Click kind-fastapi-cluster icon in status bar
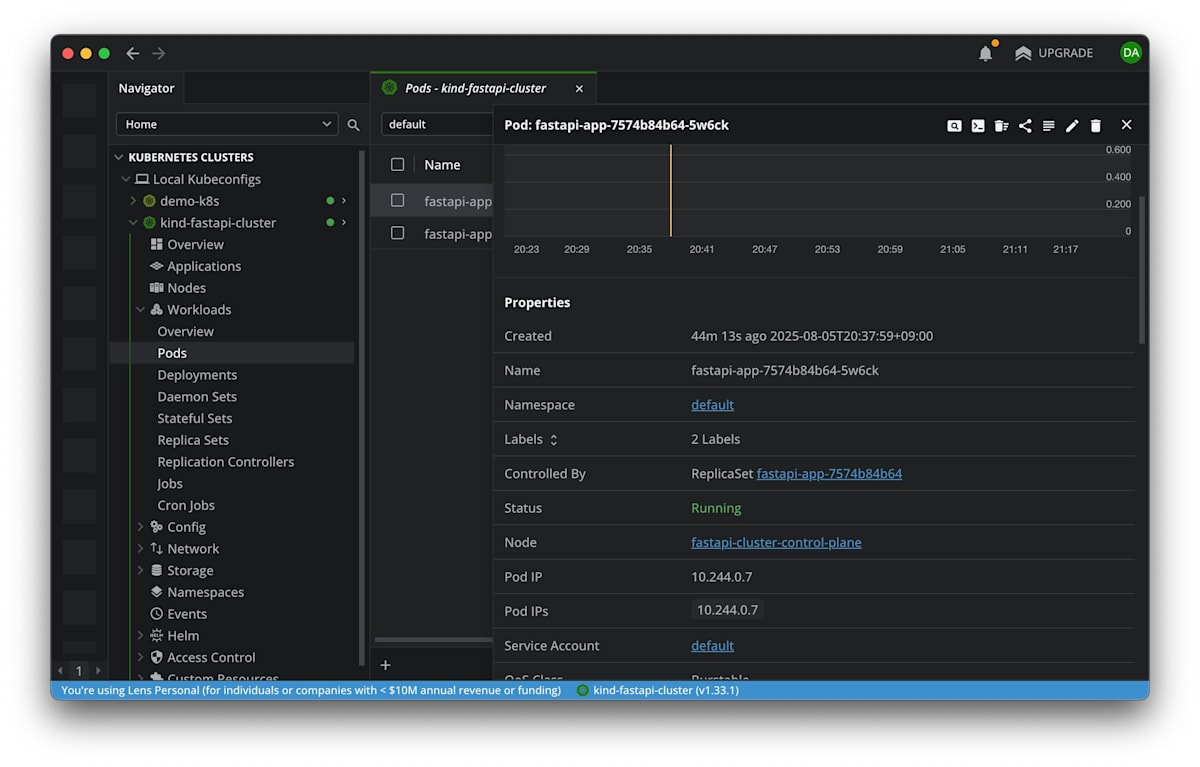The height and width of the screenshot is (767, 1200). (583, 690)
